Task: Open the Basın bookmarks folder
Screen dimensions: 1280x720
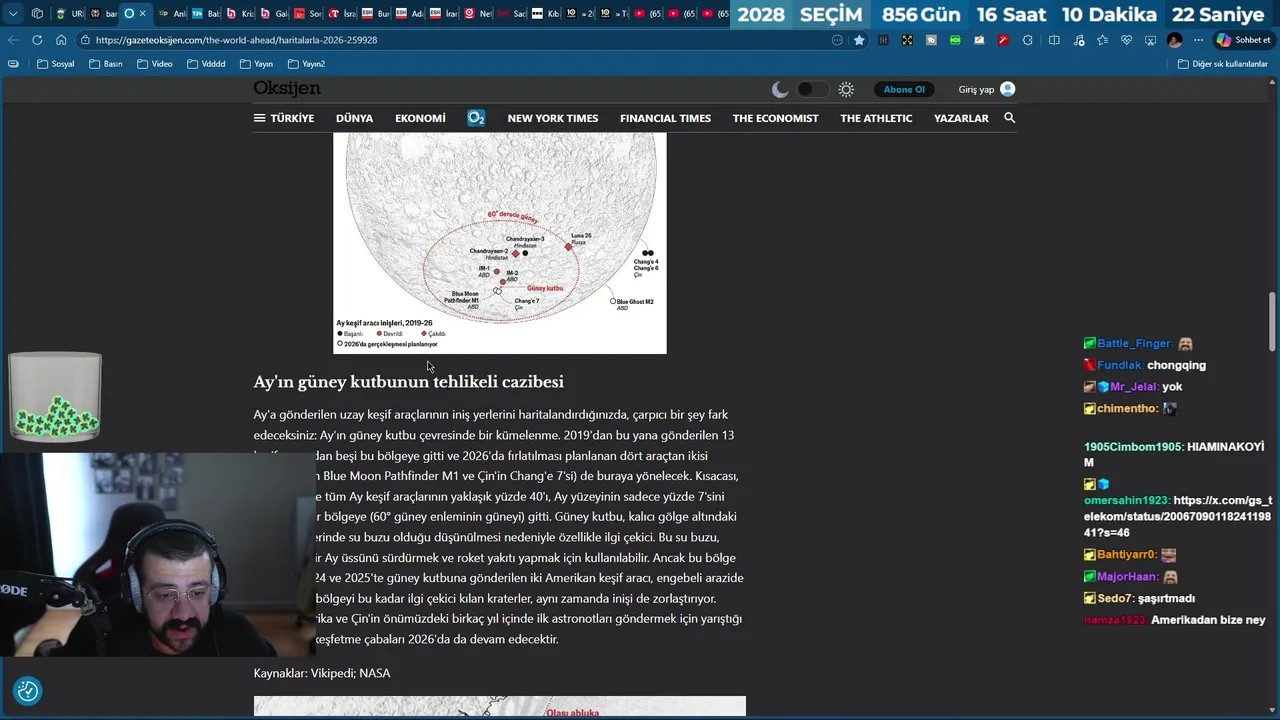Action: [105, 64]
